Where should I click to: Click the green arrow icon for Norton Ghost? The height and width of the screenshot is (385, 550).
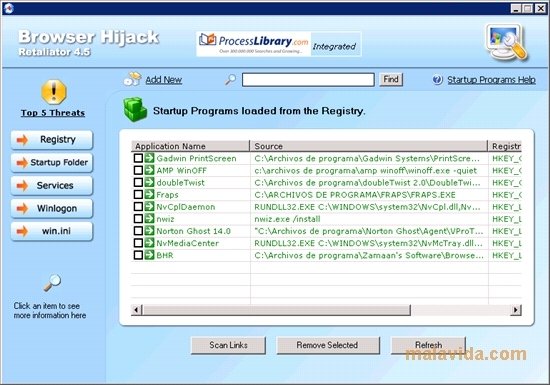pos(149,231)
